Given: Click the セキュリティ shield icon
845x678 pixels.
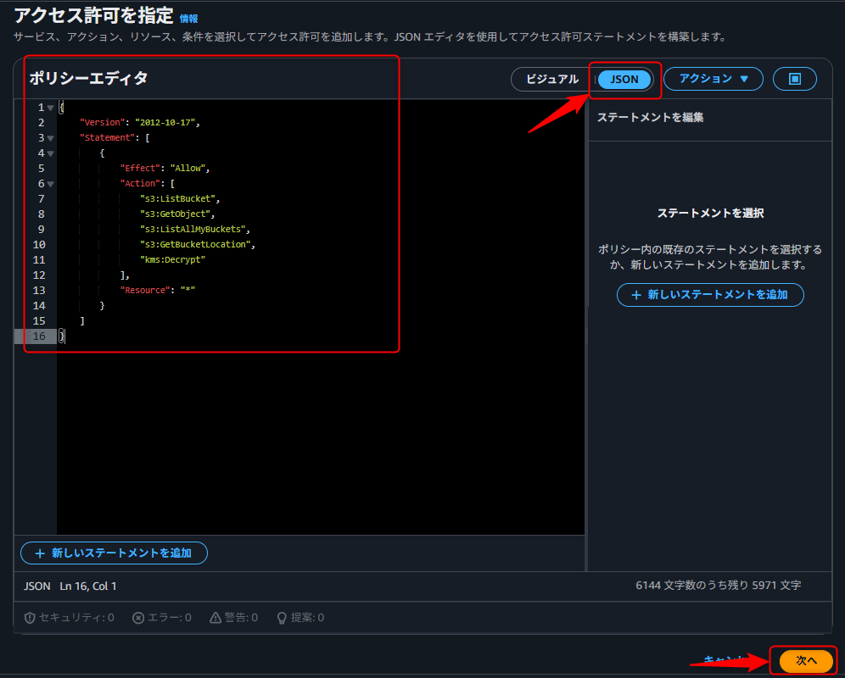Looking at the screenshot, I should tap(30, 618).
